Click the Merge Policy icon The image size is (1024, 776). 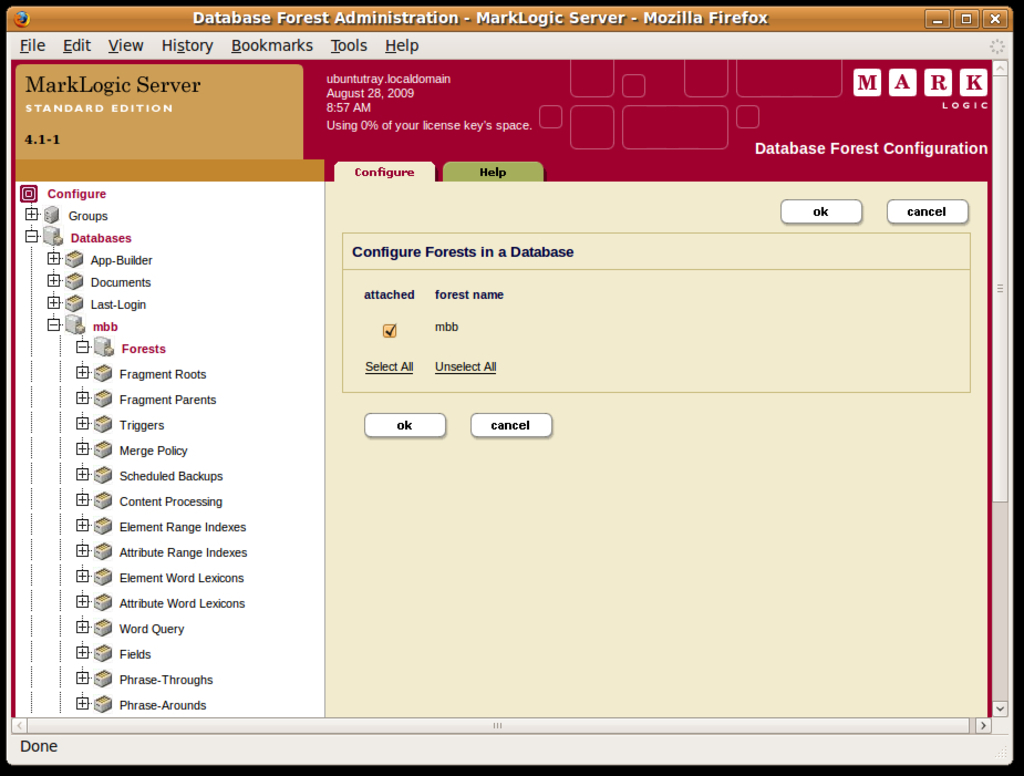point(103,450)
